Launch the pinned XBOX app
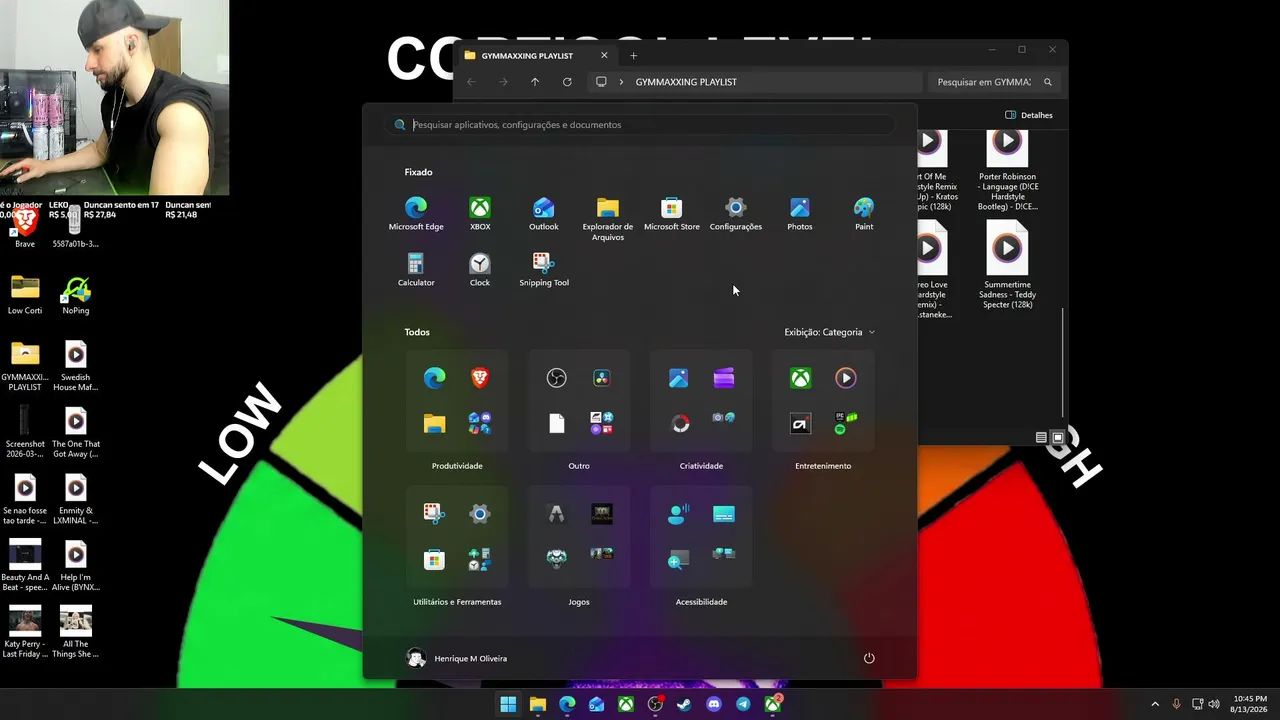This screenshot has width=1280, height=720. tap(480, 213)
